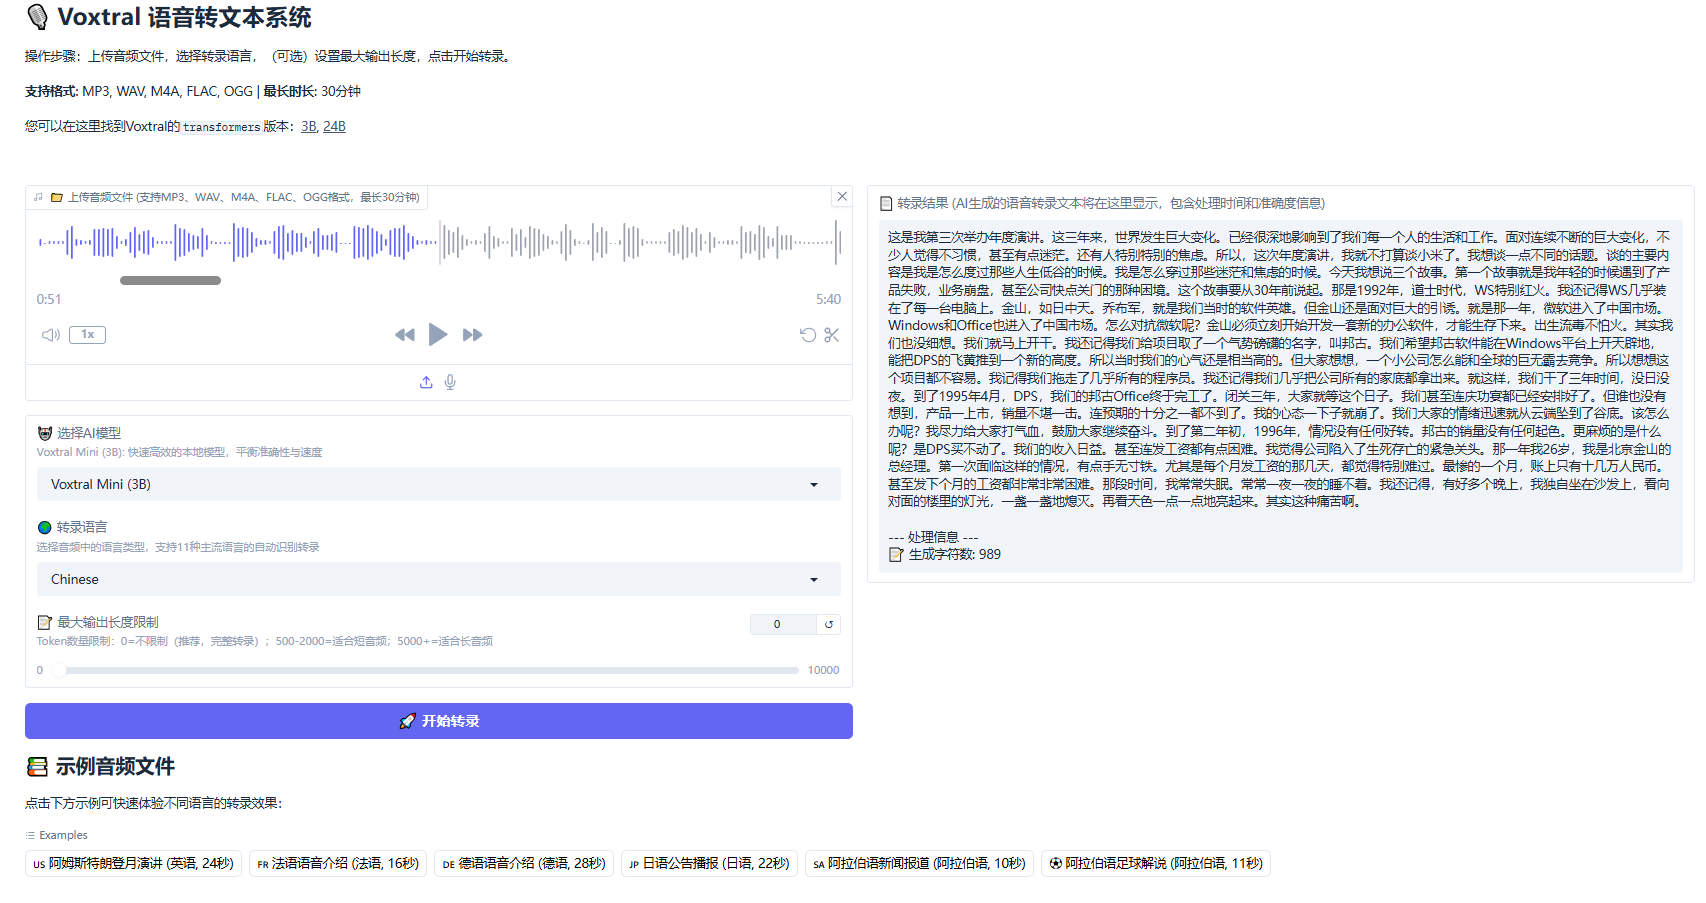Open the Chinese language dropdown
Viewport: 1706px width, 903px height.
tap(438, 579)
